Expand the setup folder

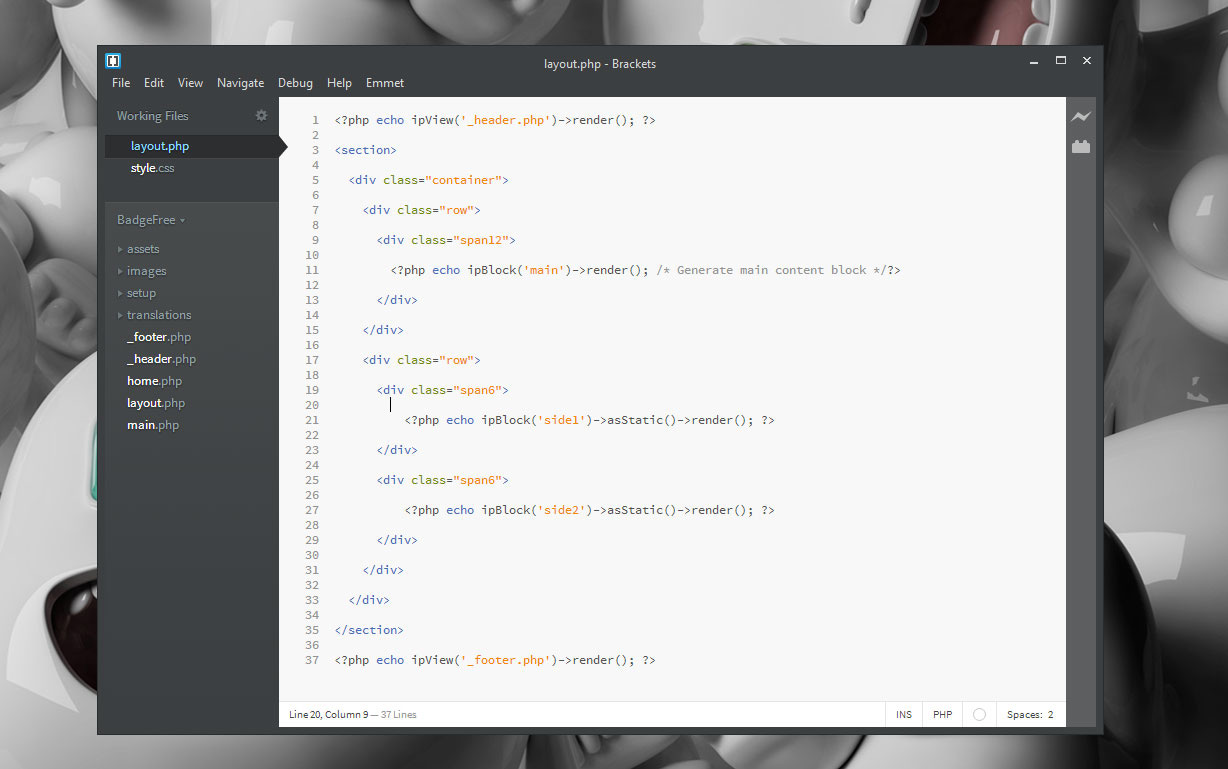click(x=141, y=293)
